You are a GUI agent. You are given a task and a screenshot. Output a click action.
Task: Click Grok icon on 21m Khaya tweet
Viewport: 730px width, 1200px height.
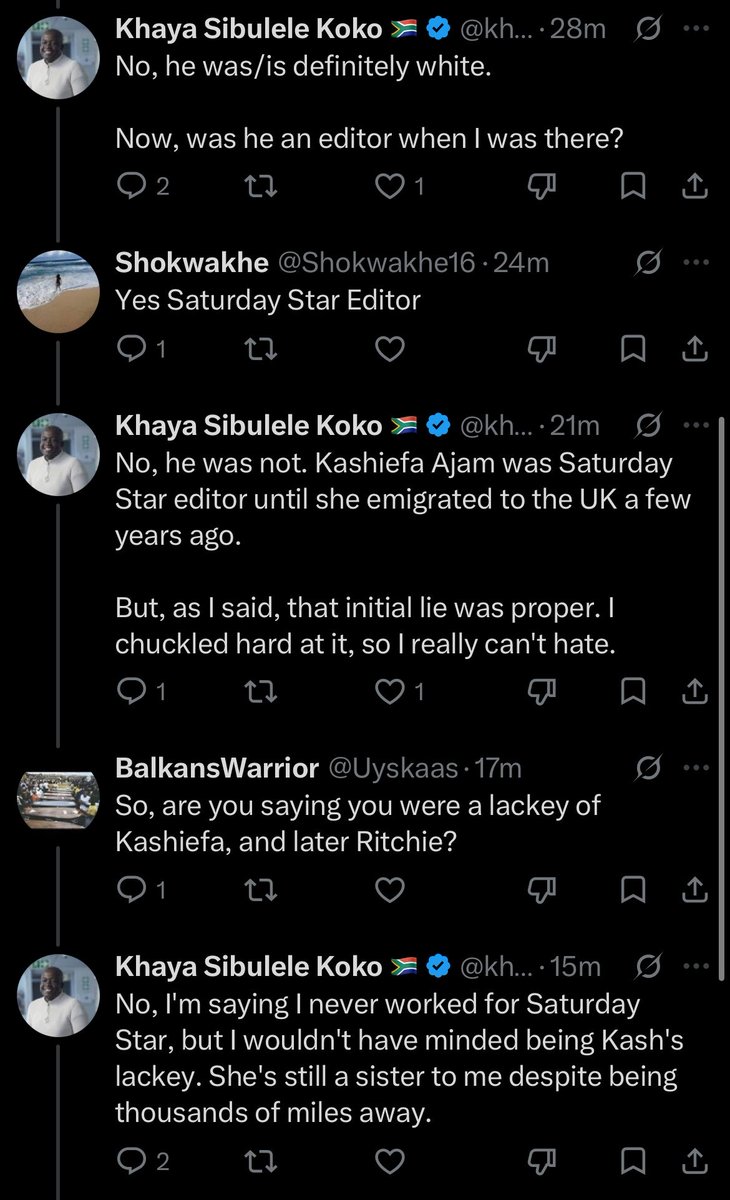[647, 425]
